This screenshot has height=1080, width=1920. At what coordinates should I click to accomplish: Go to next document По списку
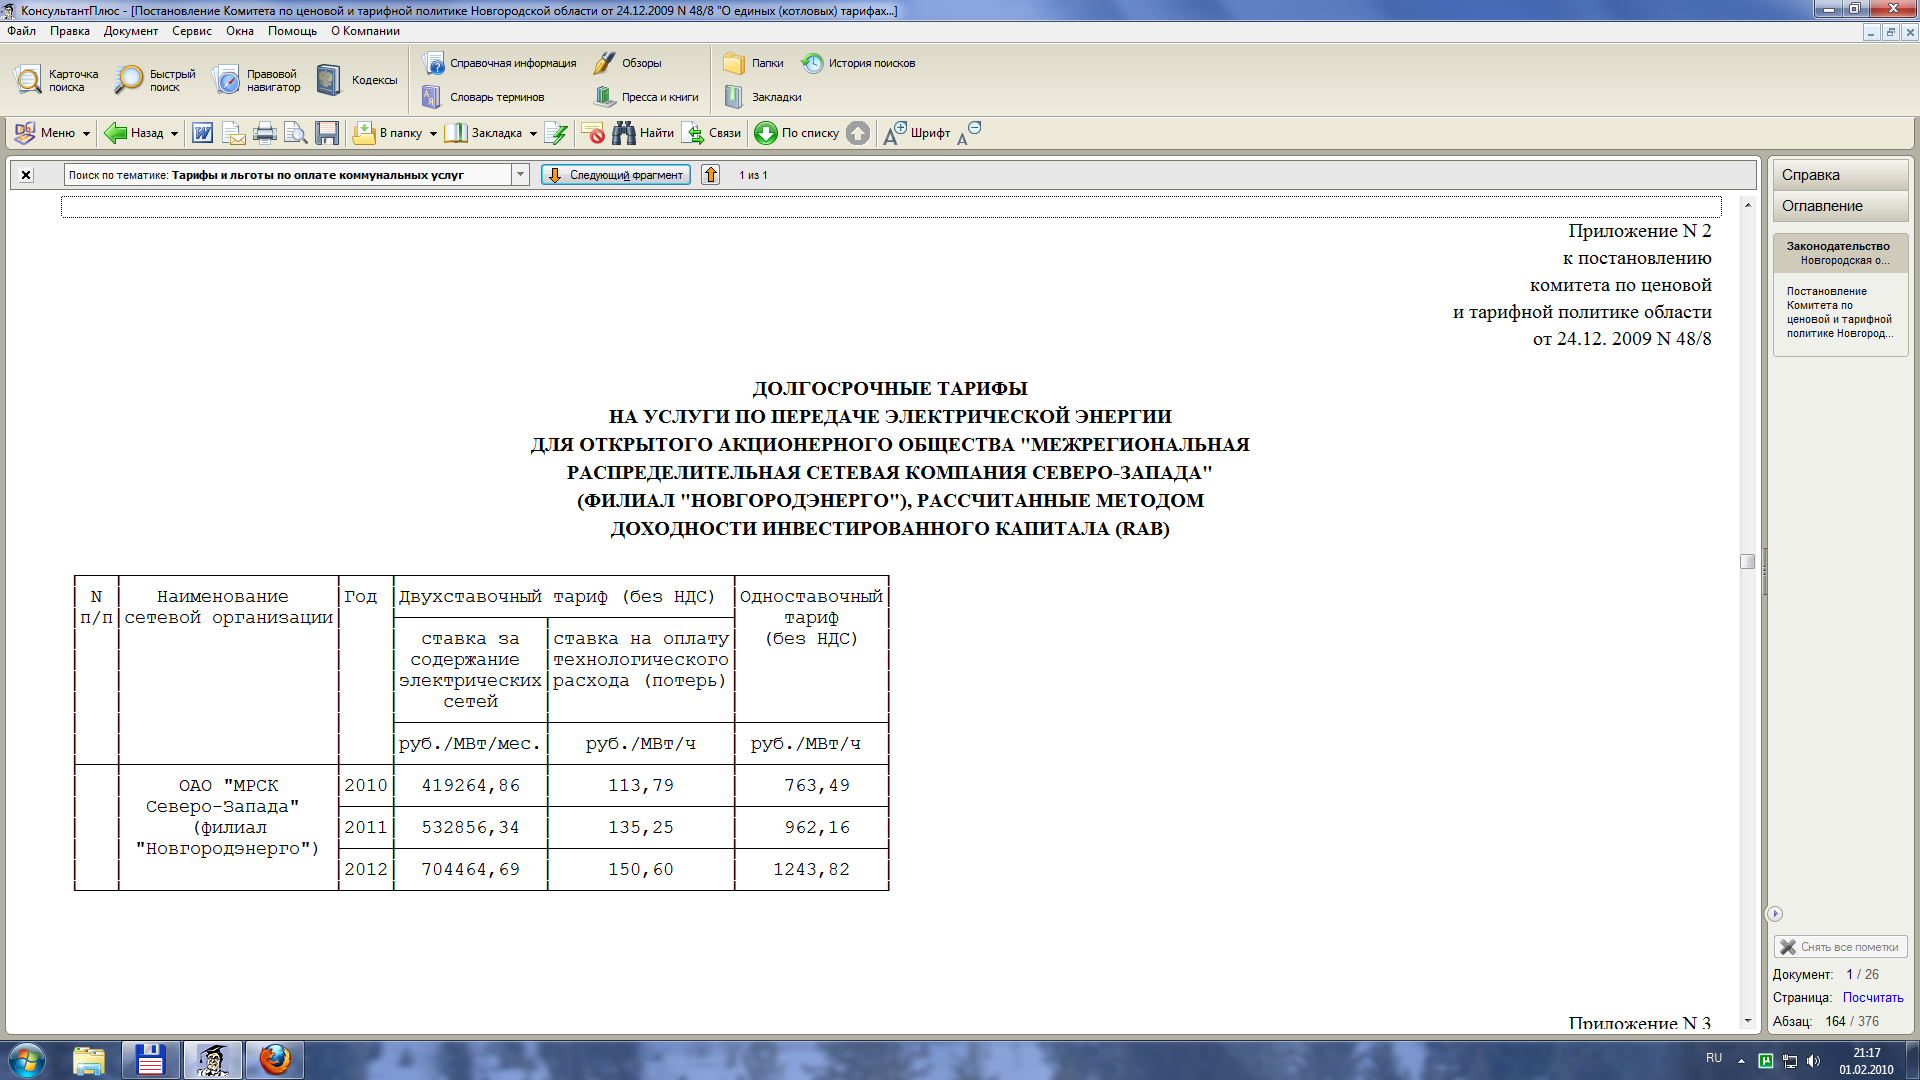796,133
